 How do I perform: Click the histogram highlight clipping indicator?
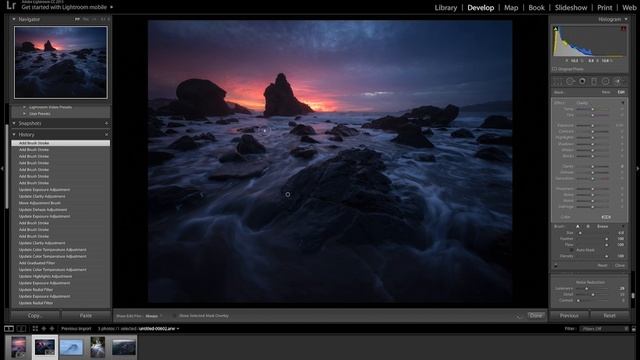pos(623,29)
